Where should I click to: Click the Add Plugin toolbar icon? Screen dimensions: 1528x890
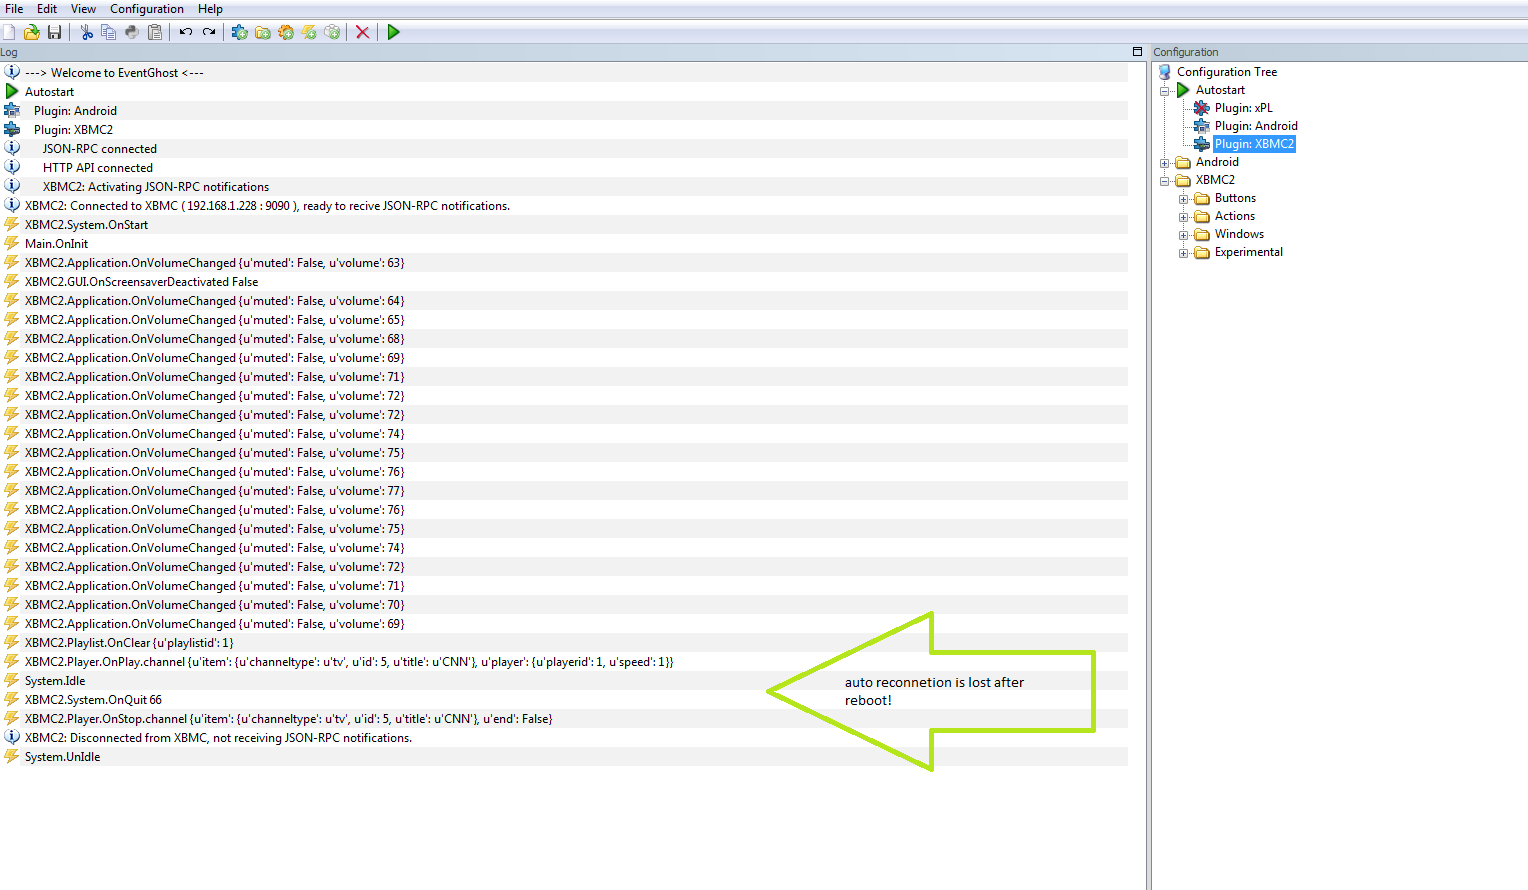240,32
